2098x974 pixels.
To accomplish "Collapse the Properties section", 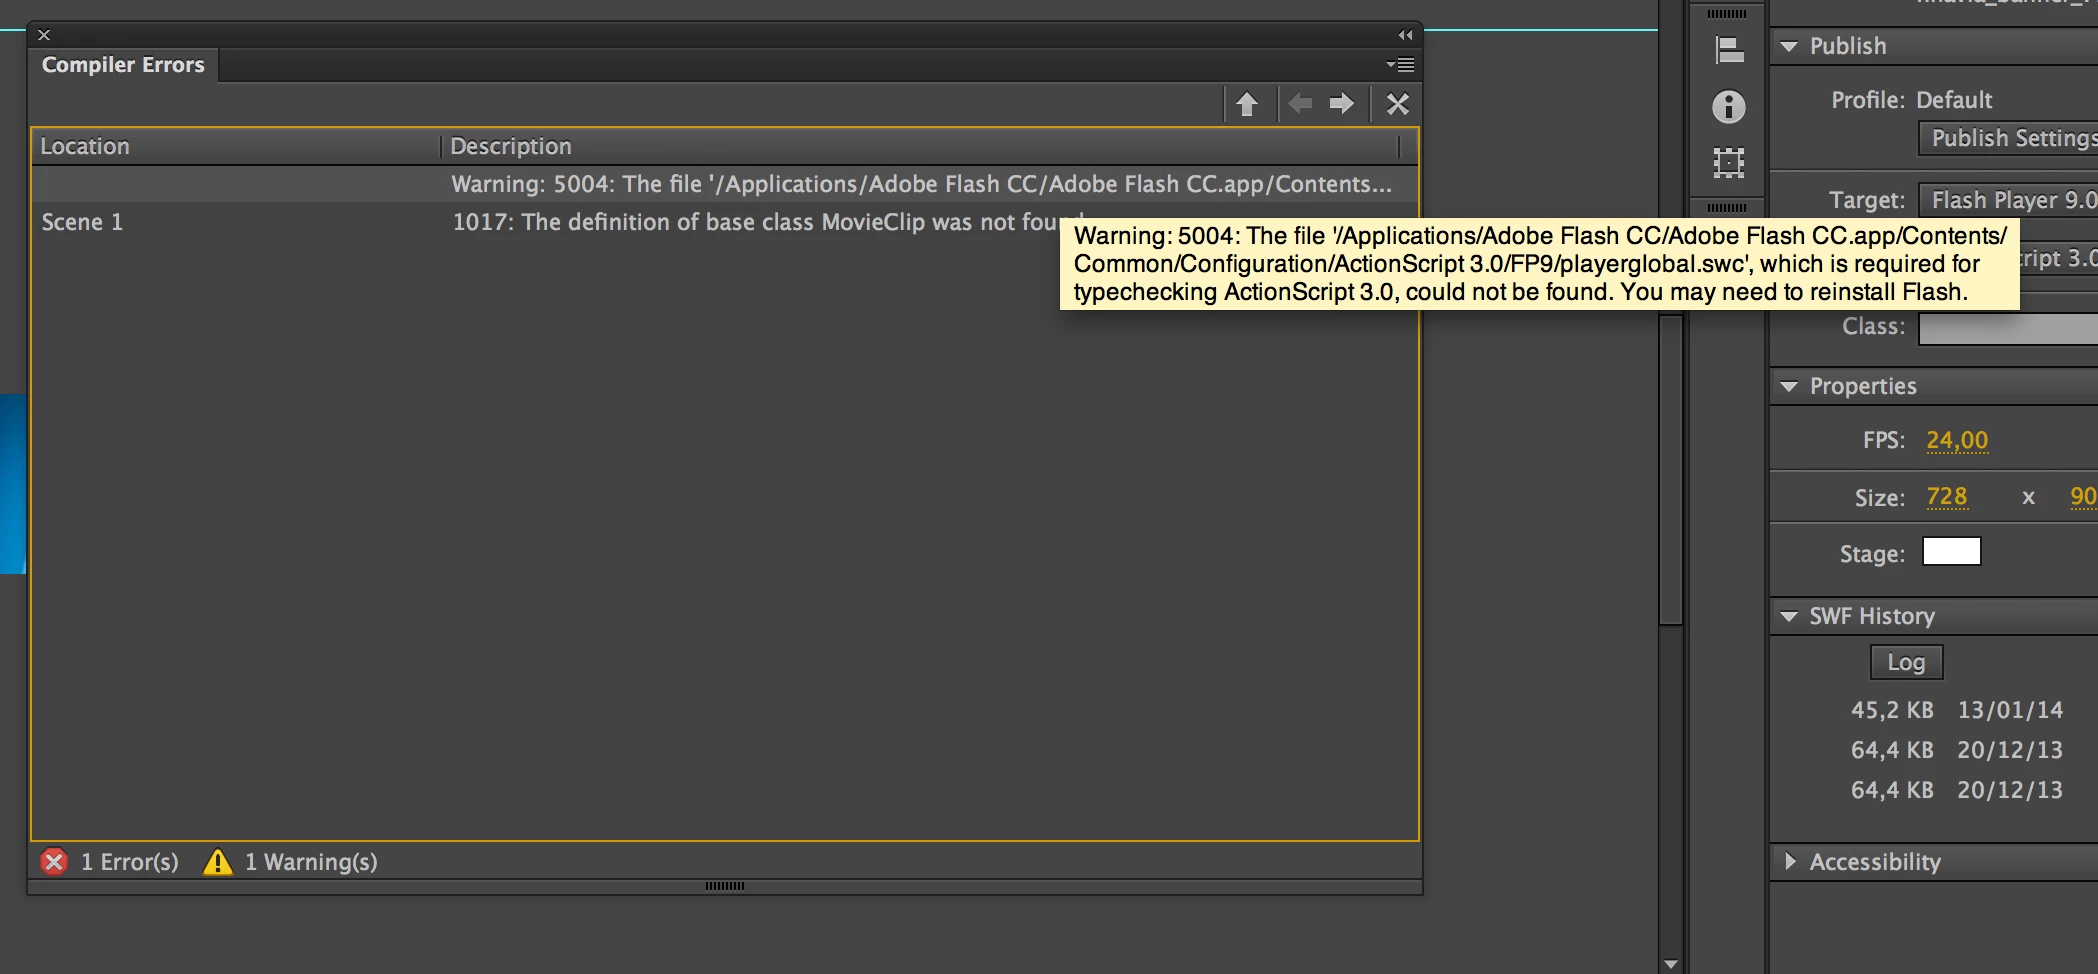I will click(x=1790, y=386).
